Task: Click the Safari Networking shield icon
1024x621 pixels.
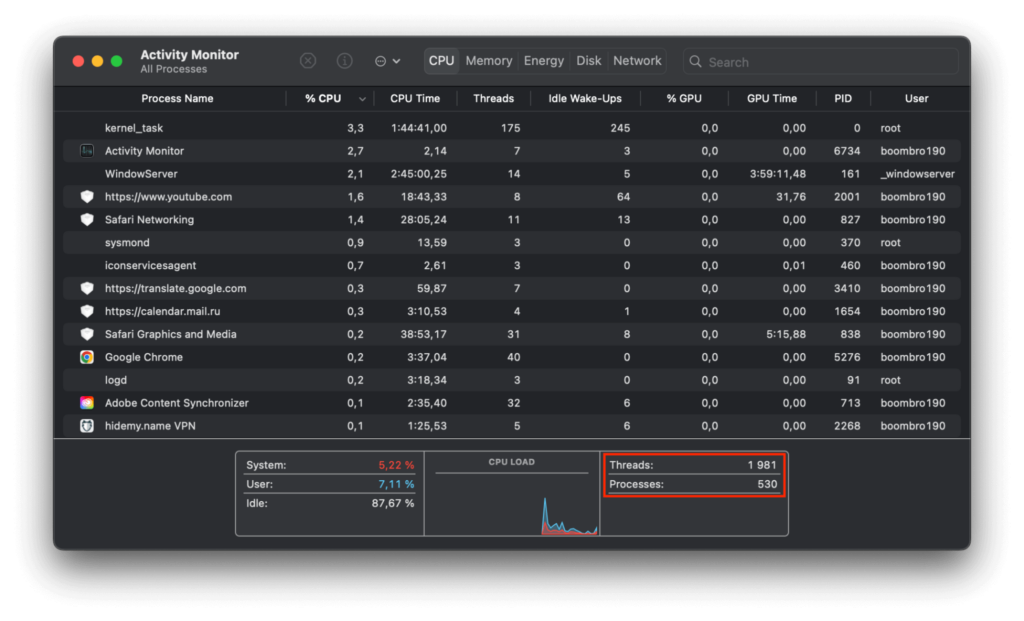Action: [87, 220]
